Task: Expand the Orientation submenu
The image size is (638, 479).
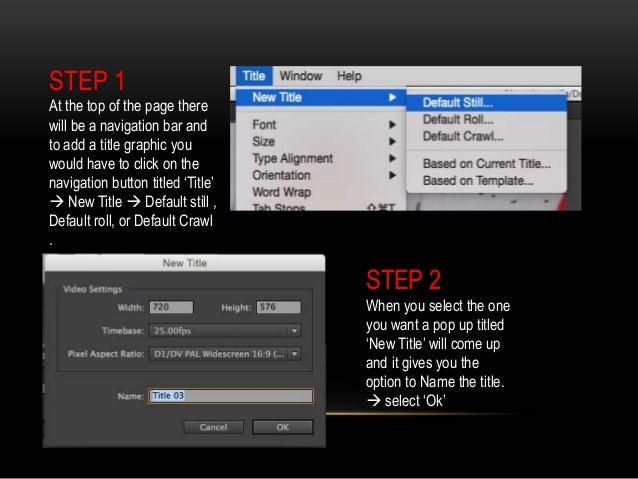Action: click(x=321, y=175)
